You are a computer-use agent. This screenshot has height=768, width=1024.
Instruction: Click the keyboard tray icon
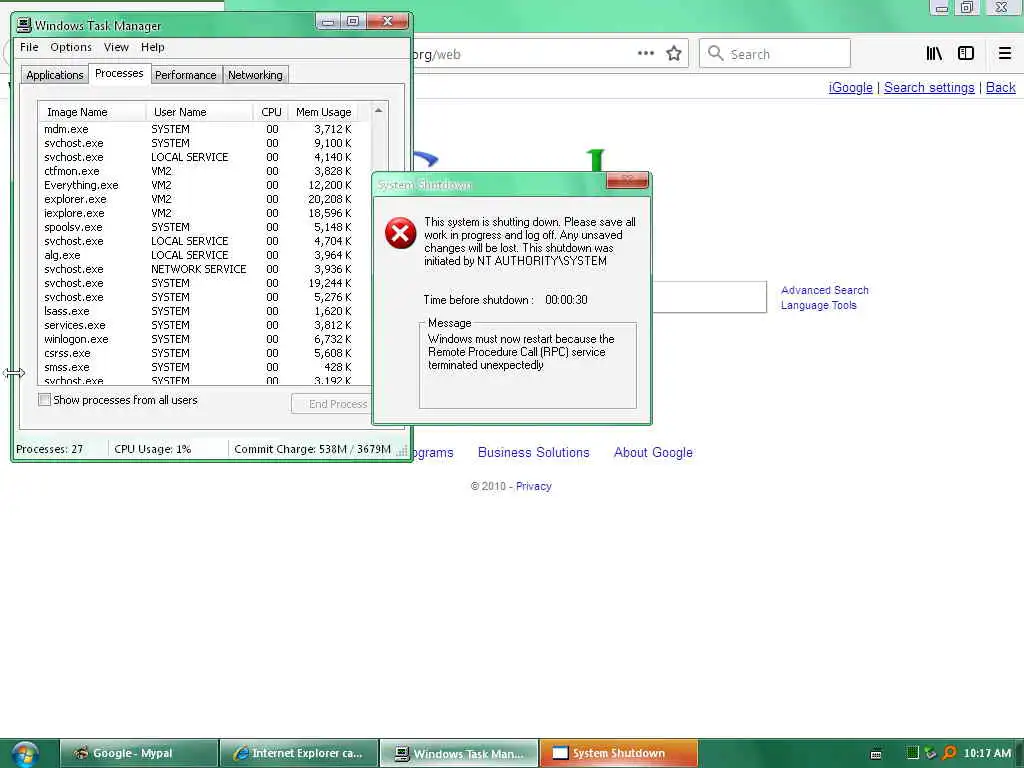coord(876,754)
